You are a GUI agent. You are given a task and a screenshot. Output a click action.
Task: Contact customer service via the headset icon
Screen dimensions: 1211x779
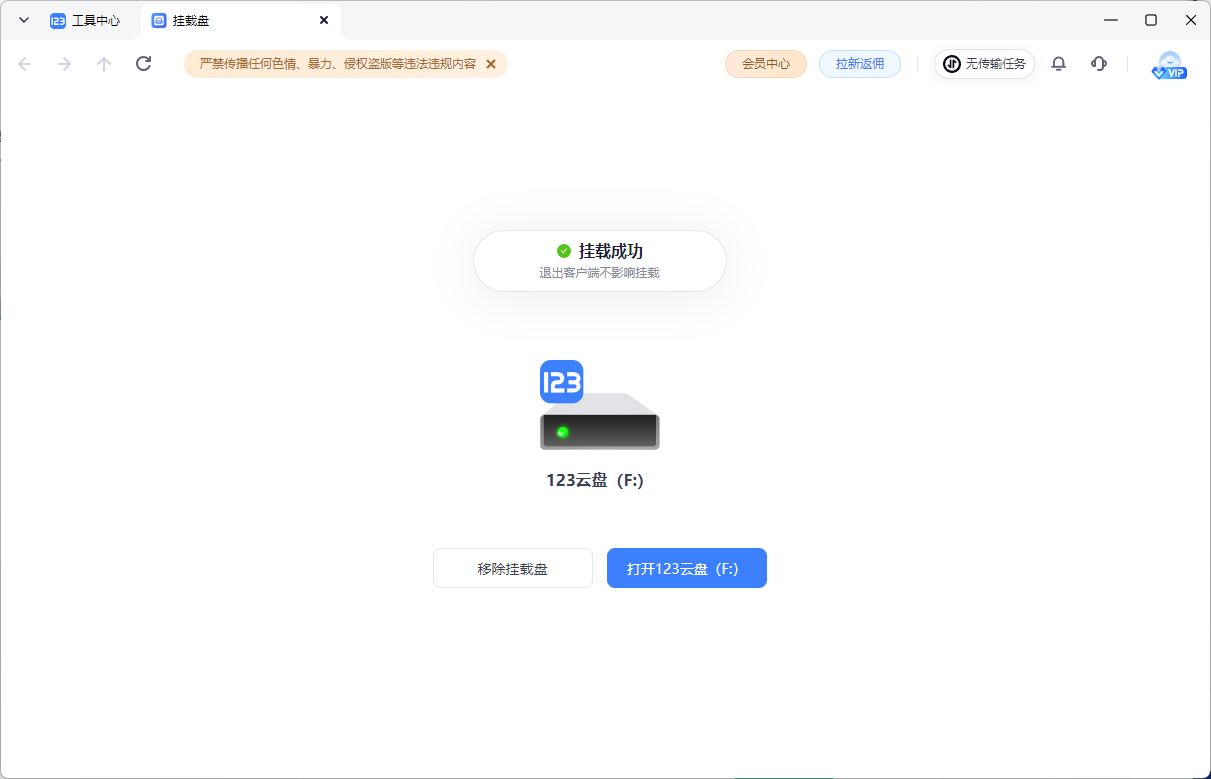[1098, 63]
